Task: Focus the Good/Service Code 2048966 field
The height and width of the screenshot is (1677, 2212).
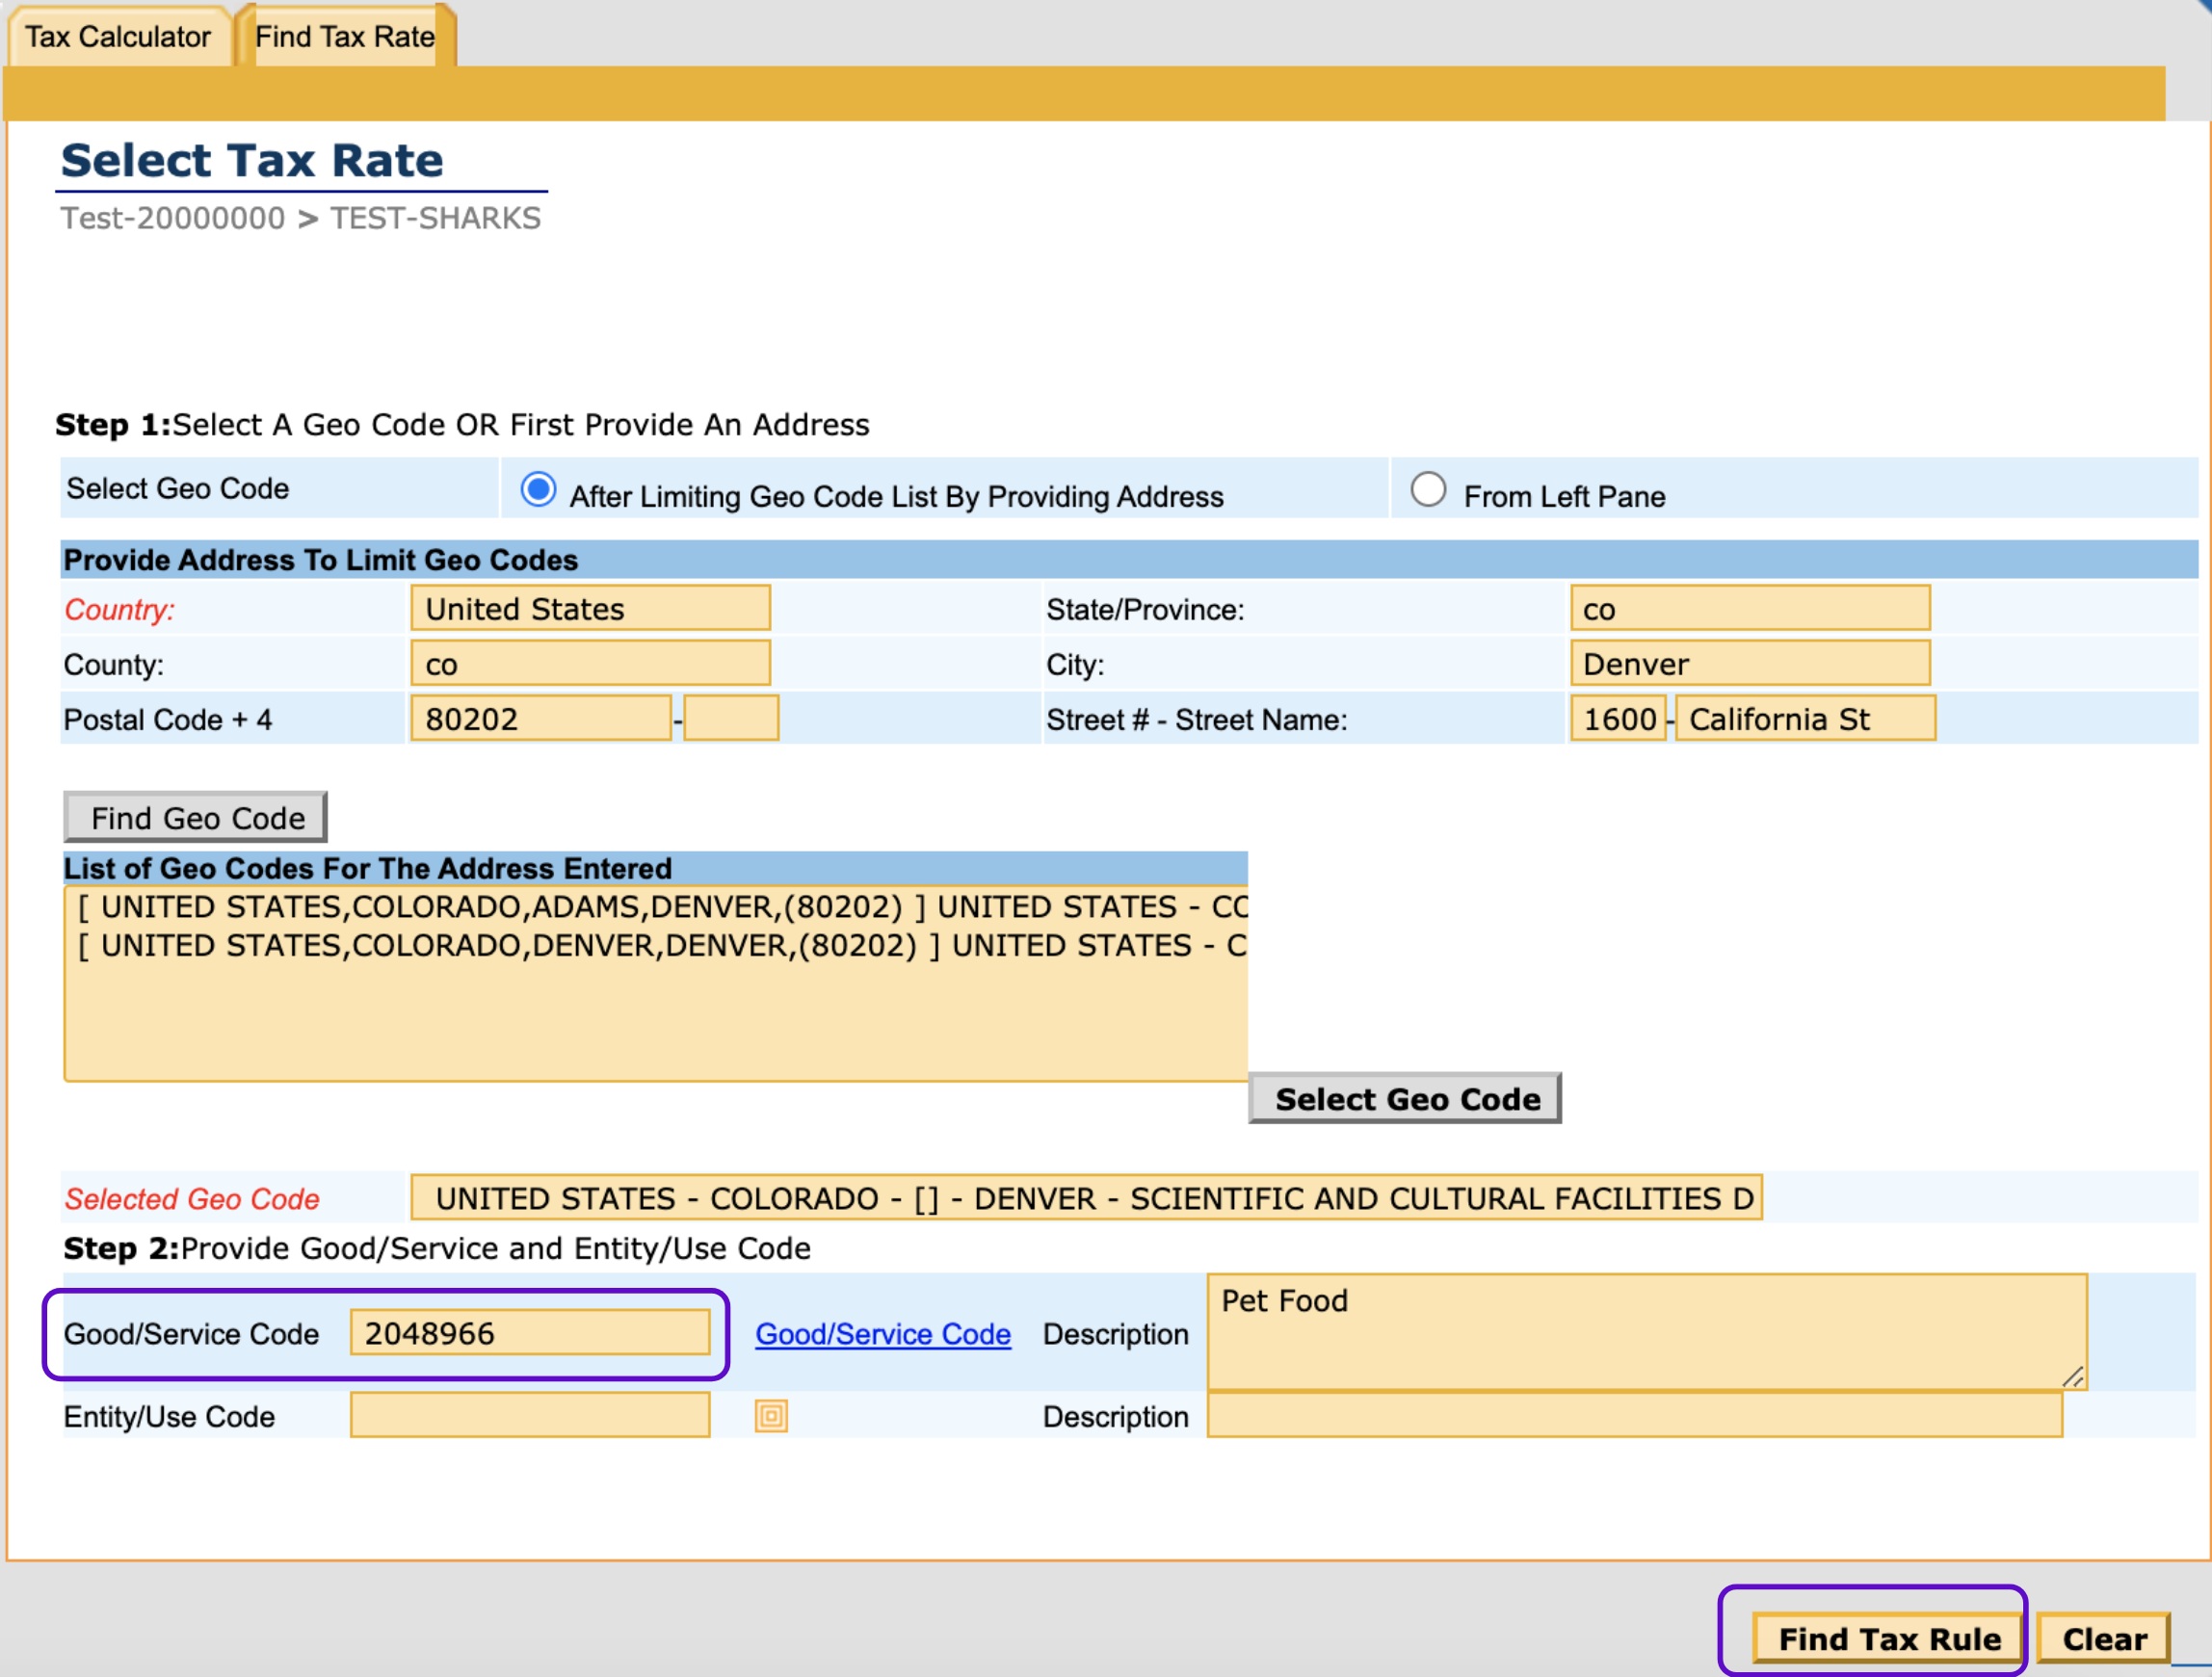Action: pos(530,1332)
